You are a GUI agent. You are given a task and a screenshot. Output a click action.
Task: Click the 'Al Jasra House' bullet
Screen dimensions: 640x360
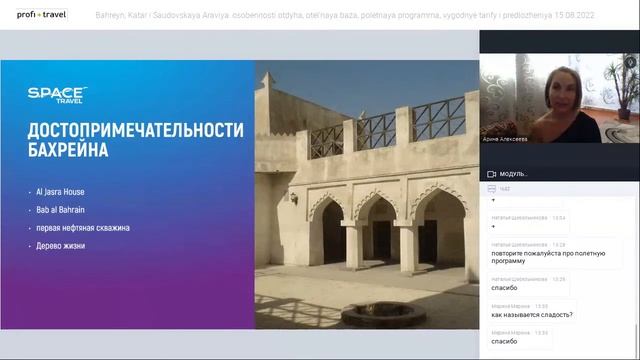coord(60,192)
